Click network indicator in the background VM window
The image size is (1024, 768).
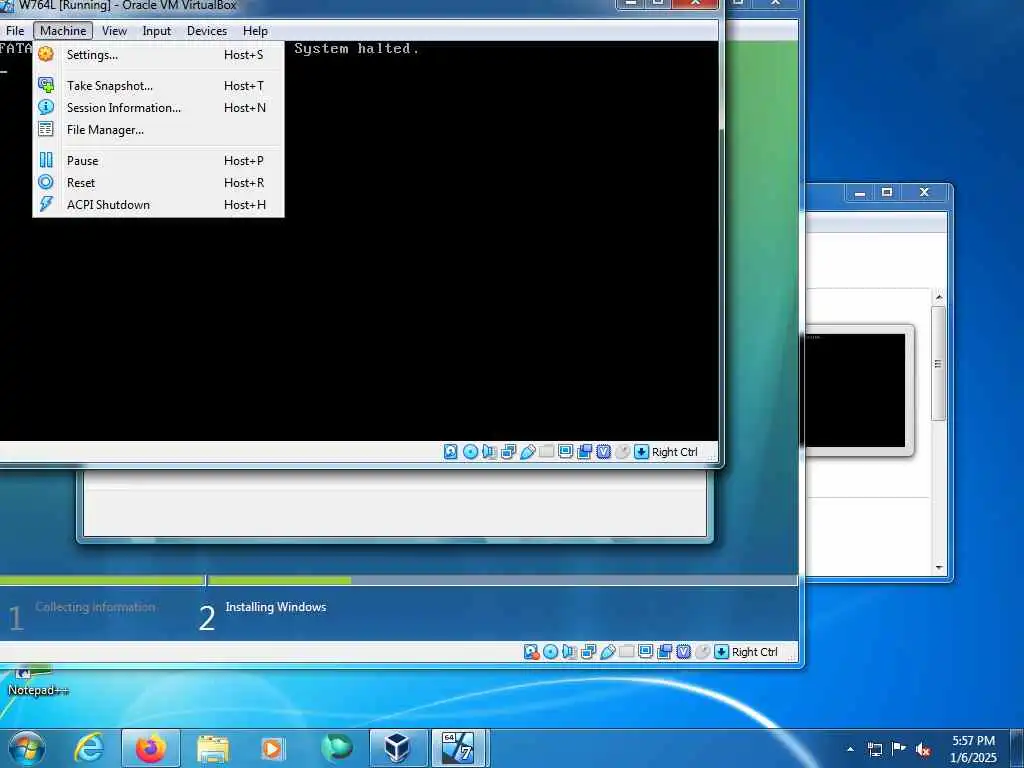pos(588,652)
